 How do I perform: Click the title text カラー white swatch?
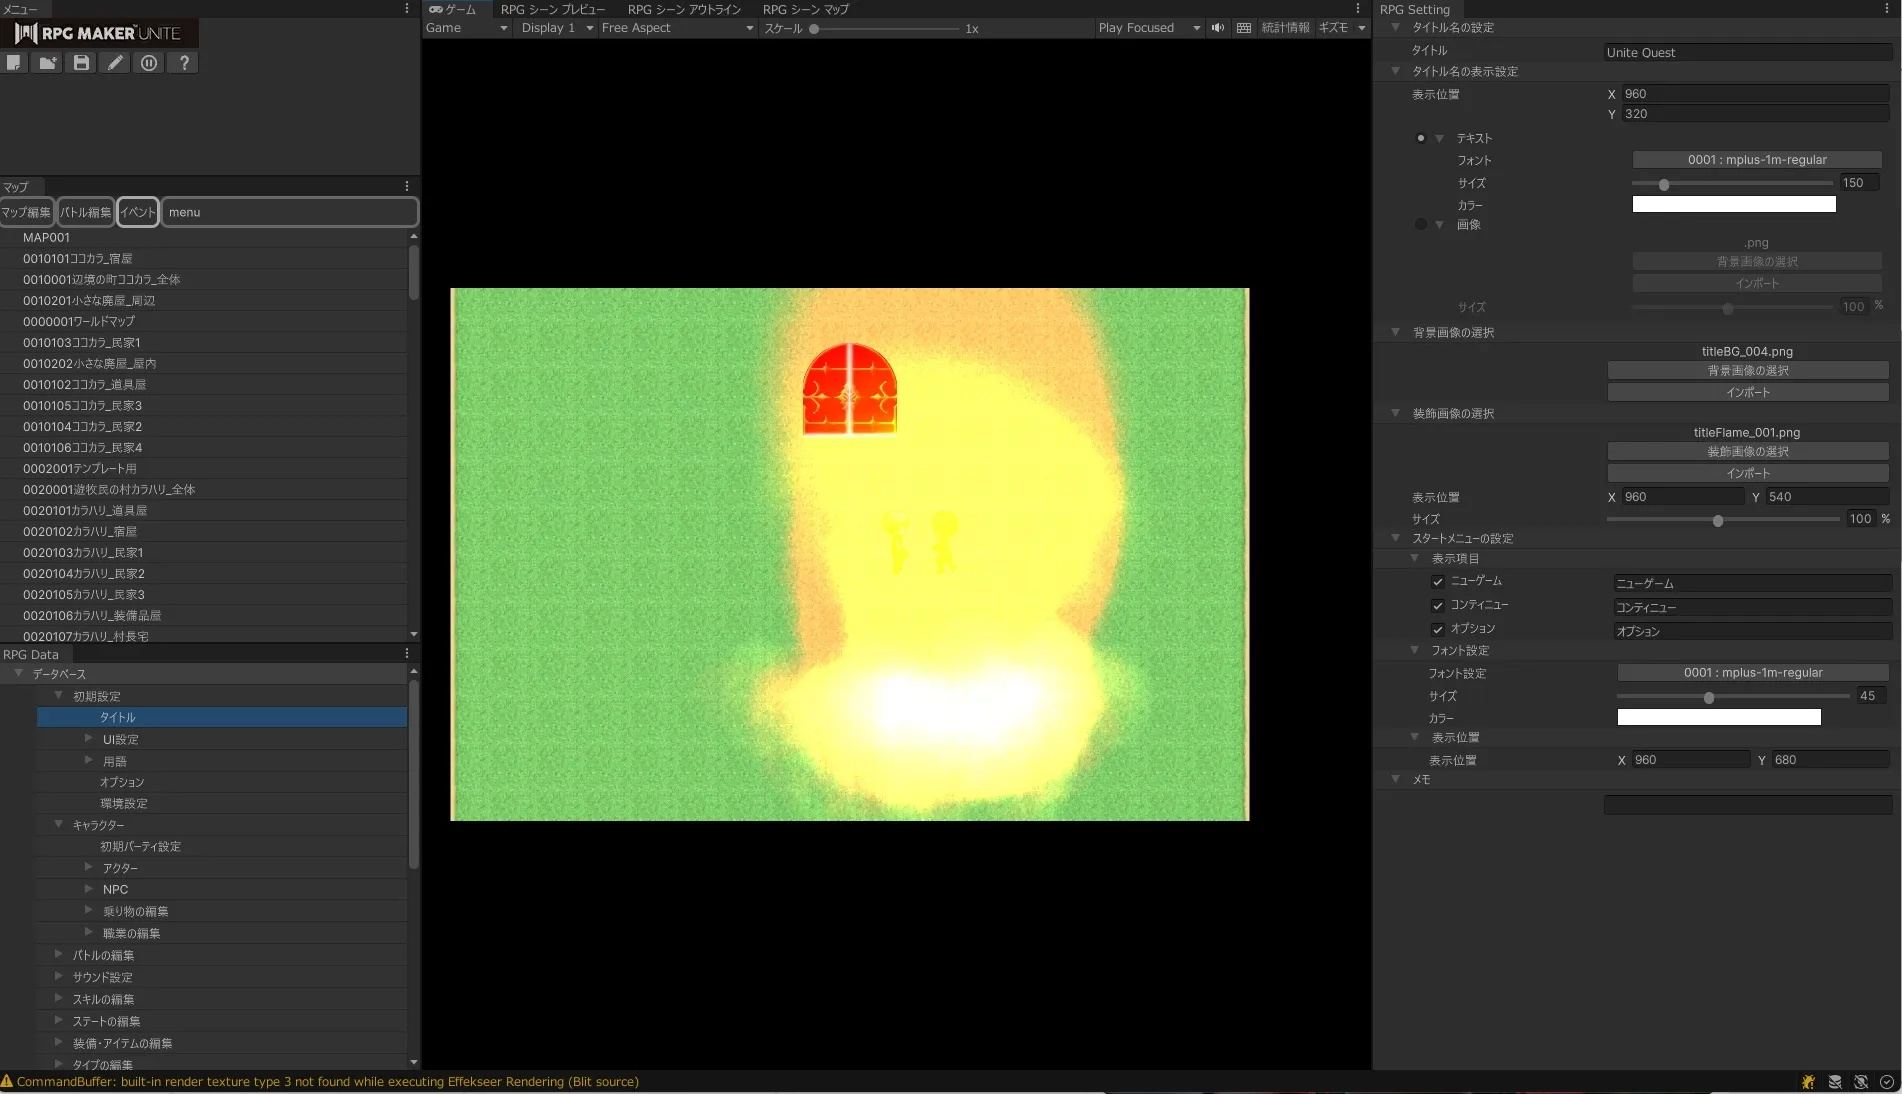(1733, 204)
